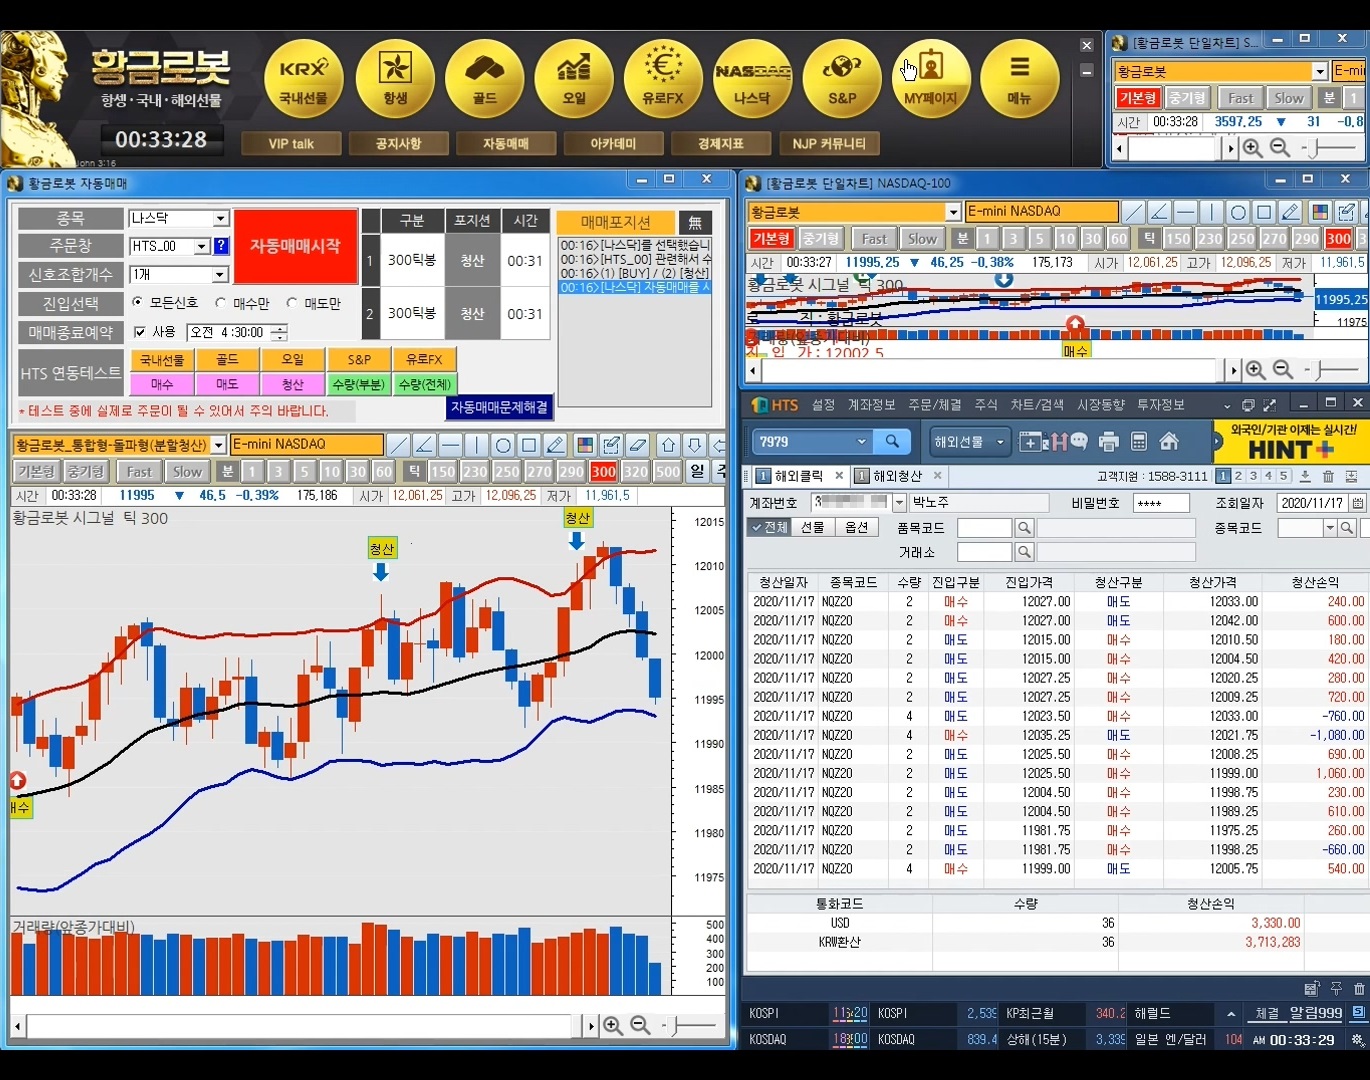Screen dimensions: 1370x1080
Task: Open the 메뉴 hamburger round icon
Action: click(x=1020, y=79)
